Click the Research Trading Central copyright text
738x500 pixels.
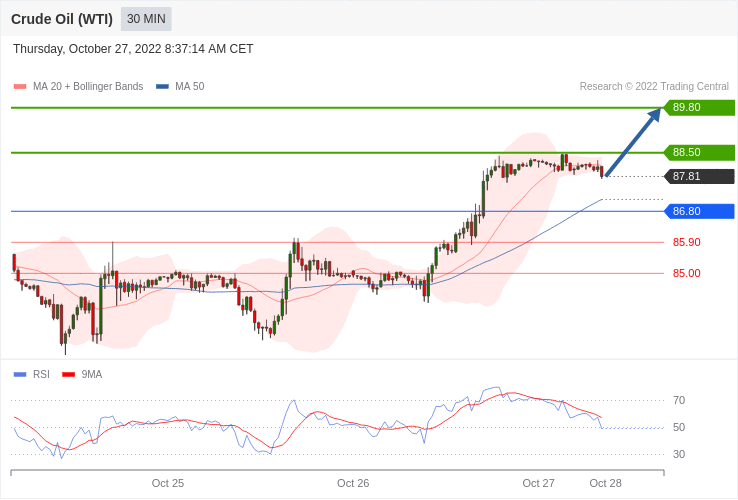654,87
